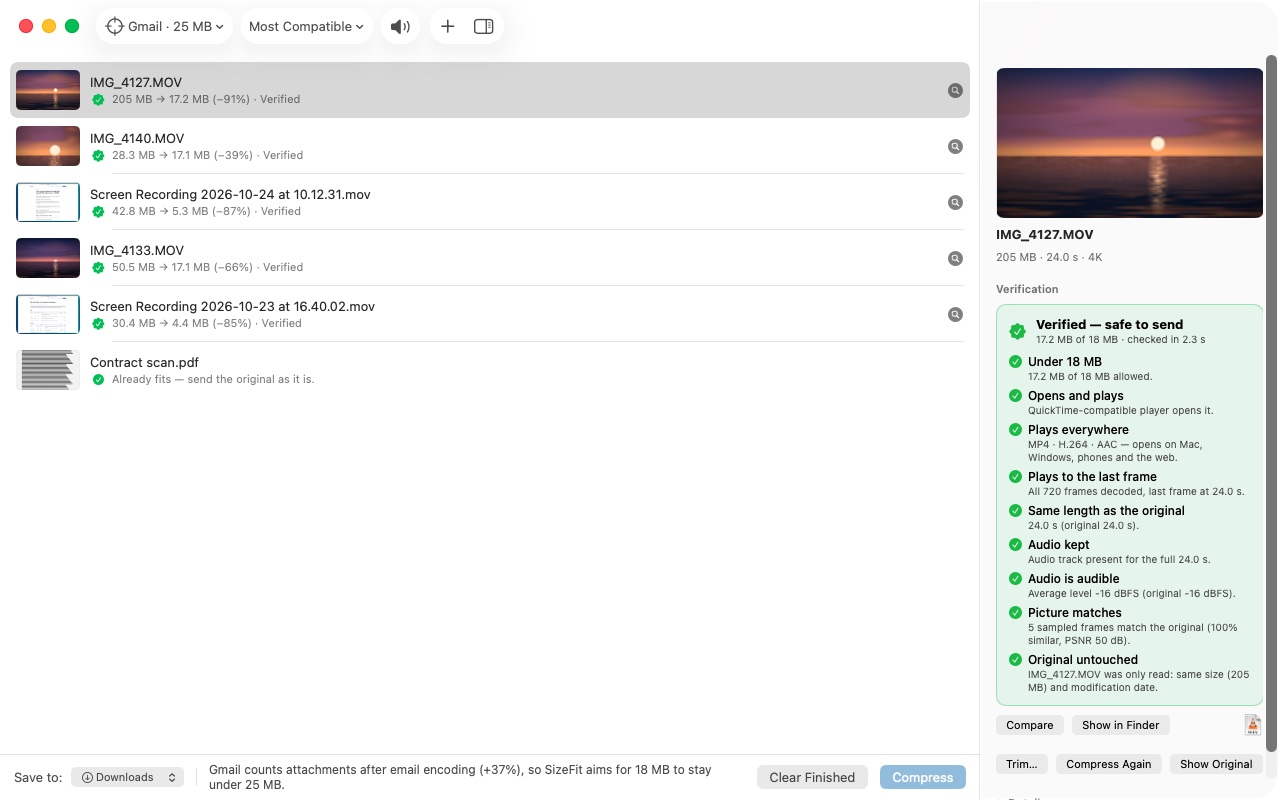The width and height of the screenshot is (1280, 800).
Task: Click the verified checkmark badge on IMG_4133.MOV
Action: click(x=98, y=268)
